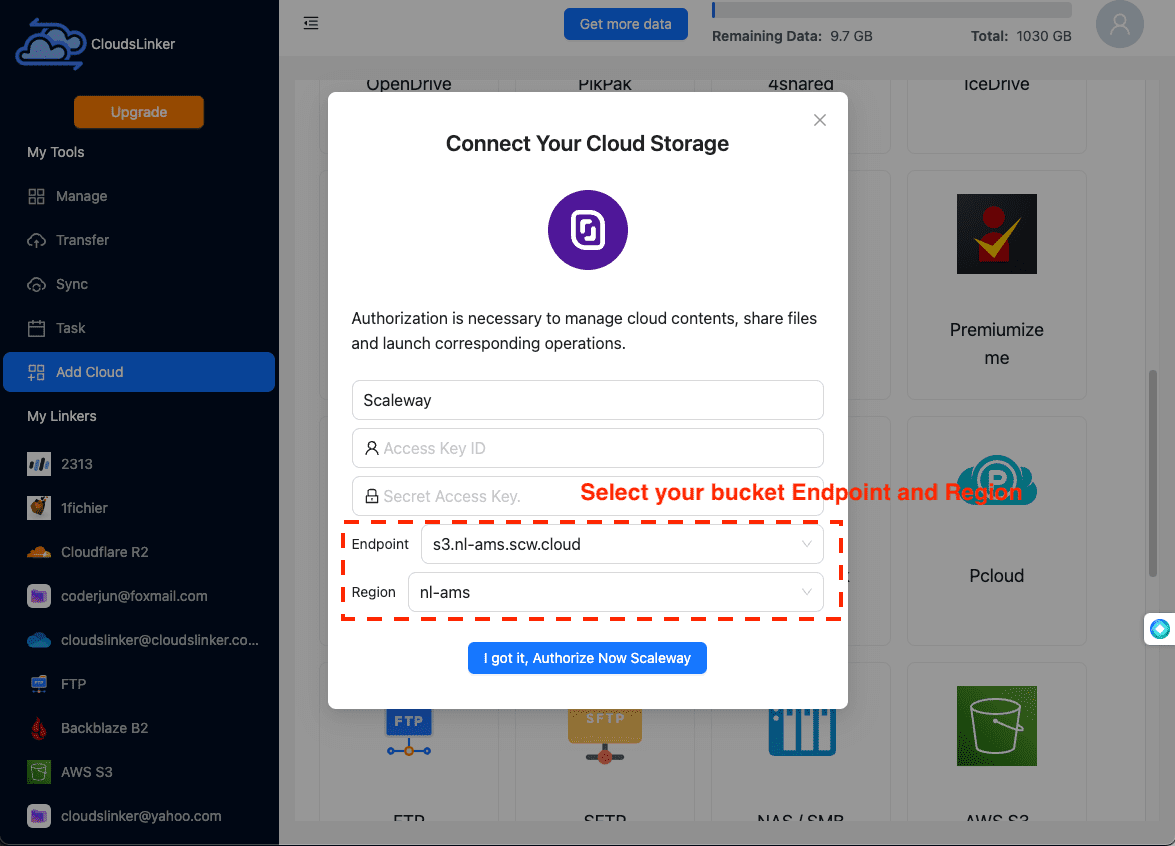Click the Manage grid icon

point(36,196)
